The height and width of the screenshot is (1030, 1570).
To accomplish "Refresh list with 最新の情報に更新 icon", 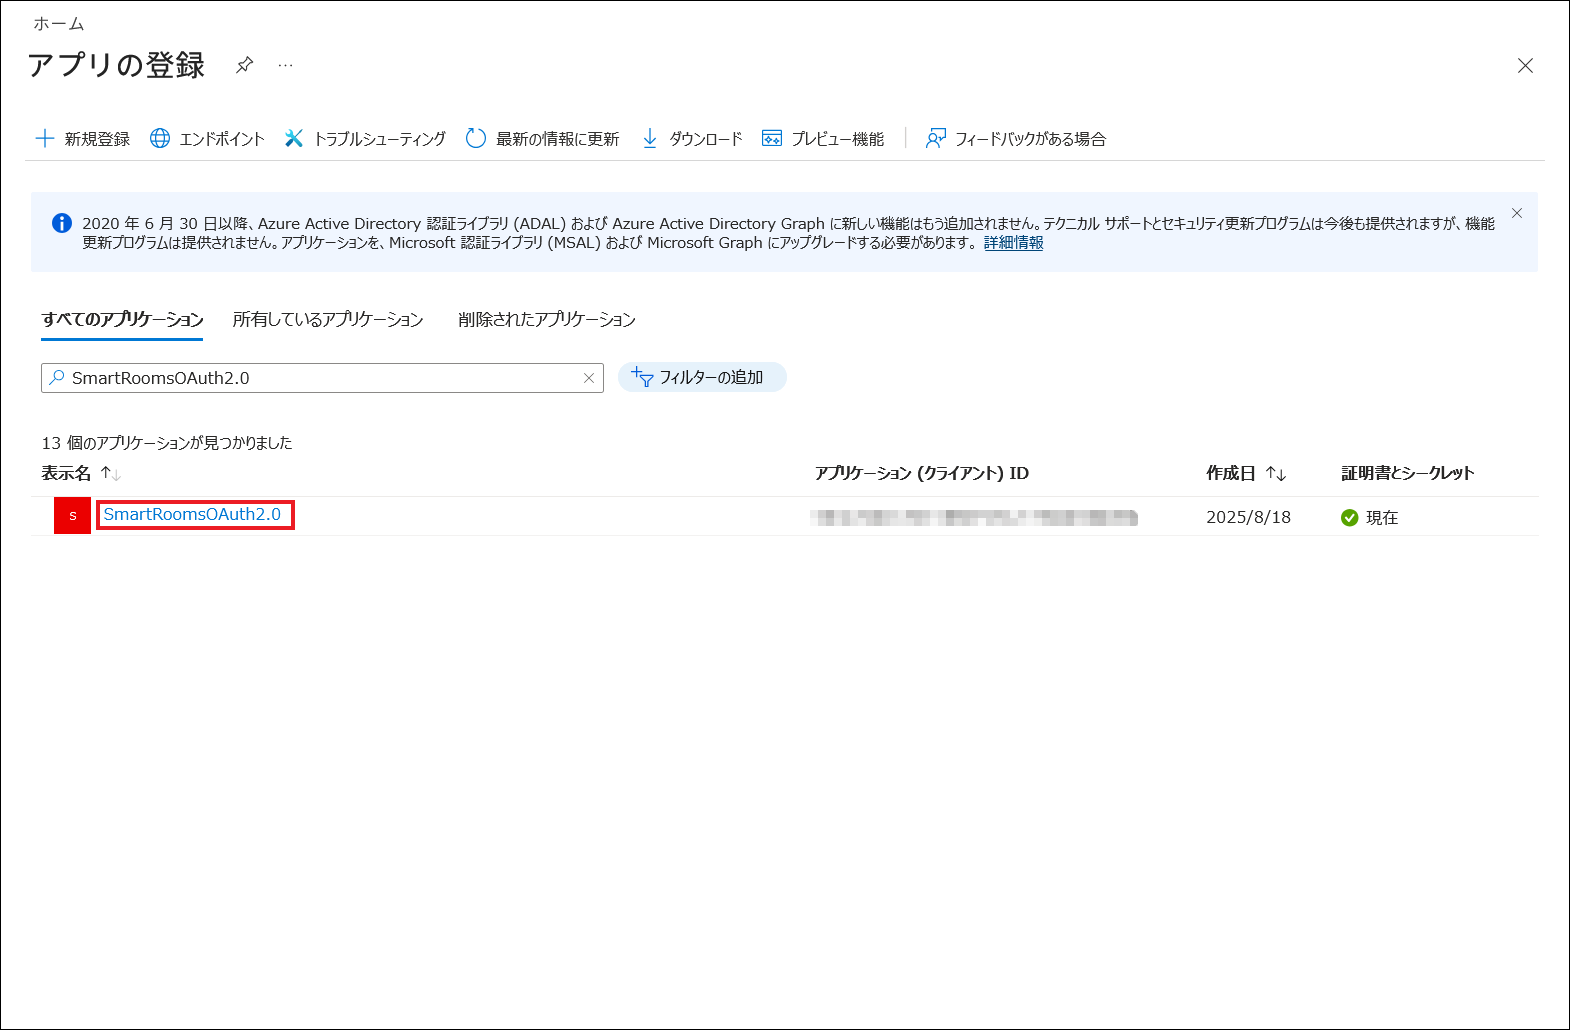I will tap(476, 138).
